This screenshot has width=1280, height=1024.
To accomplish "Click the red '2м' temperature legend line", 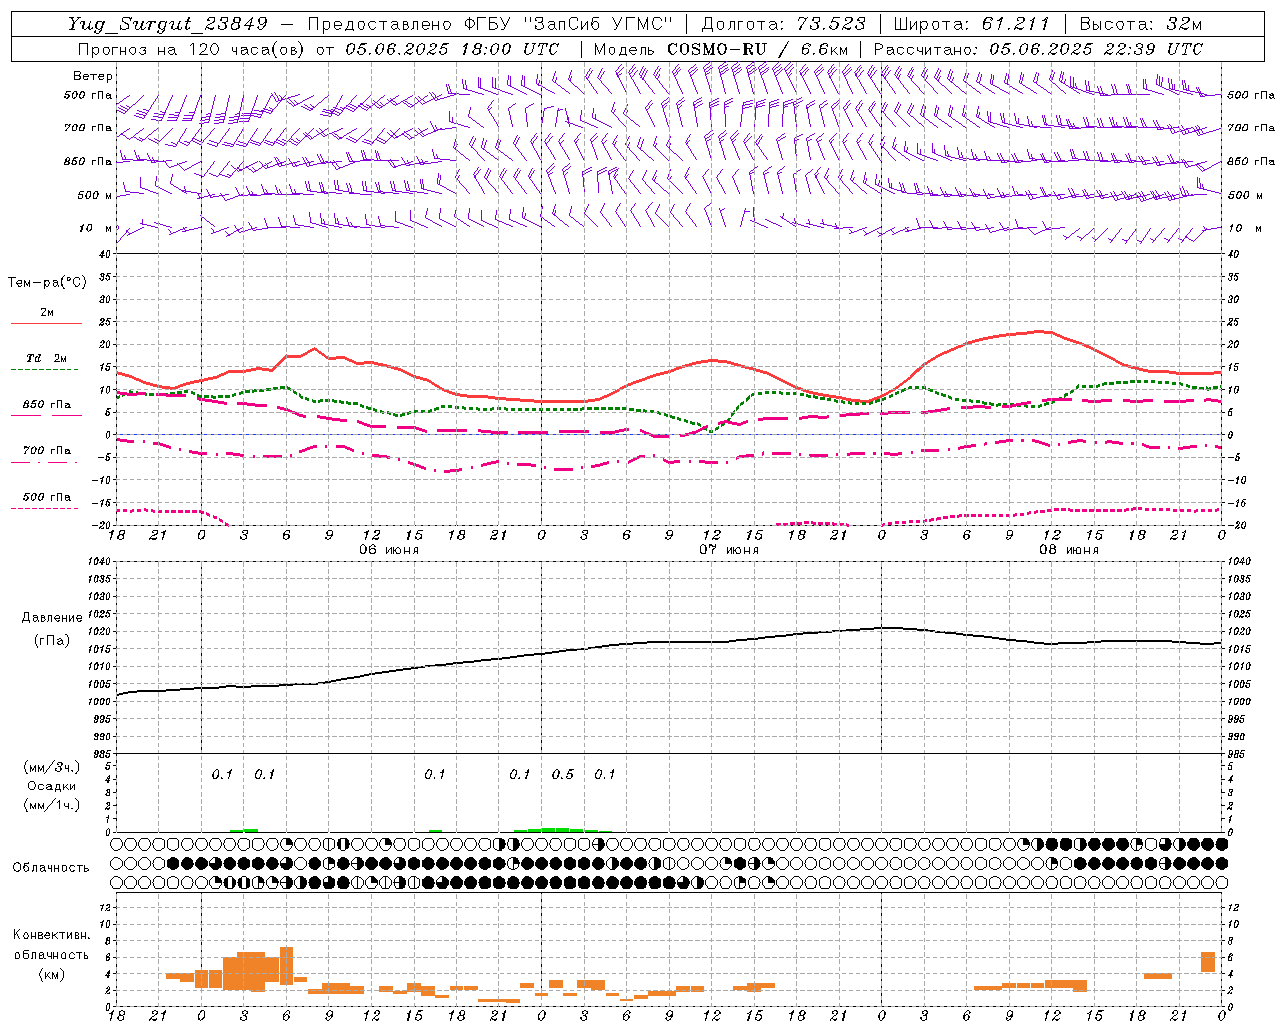I will click(46, 324).
